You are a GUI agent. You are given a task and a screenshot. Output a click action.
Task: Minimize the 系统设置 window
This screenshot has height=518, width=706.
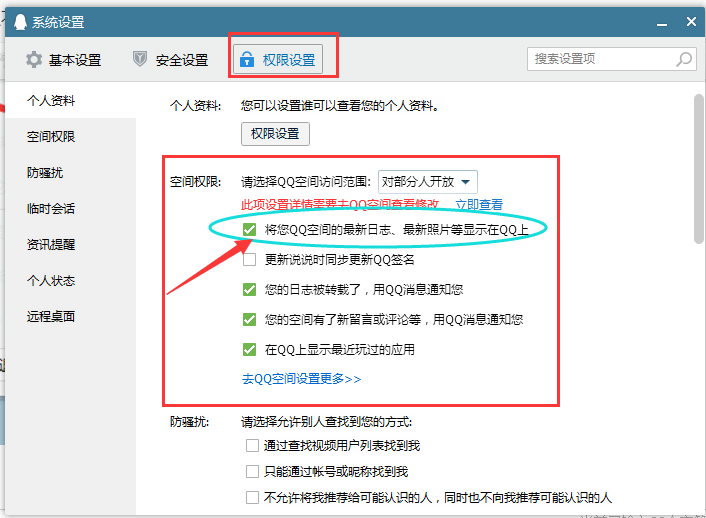[661, 23]
